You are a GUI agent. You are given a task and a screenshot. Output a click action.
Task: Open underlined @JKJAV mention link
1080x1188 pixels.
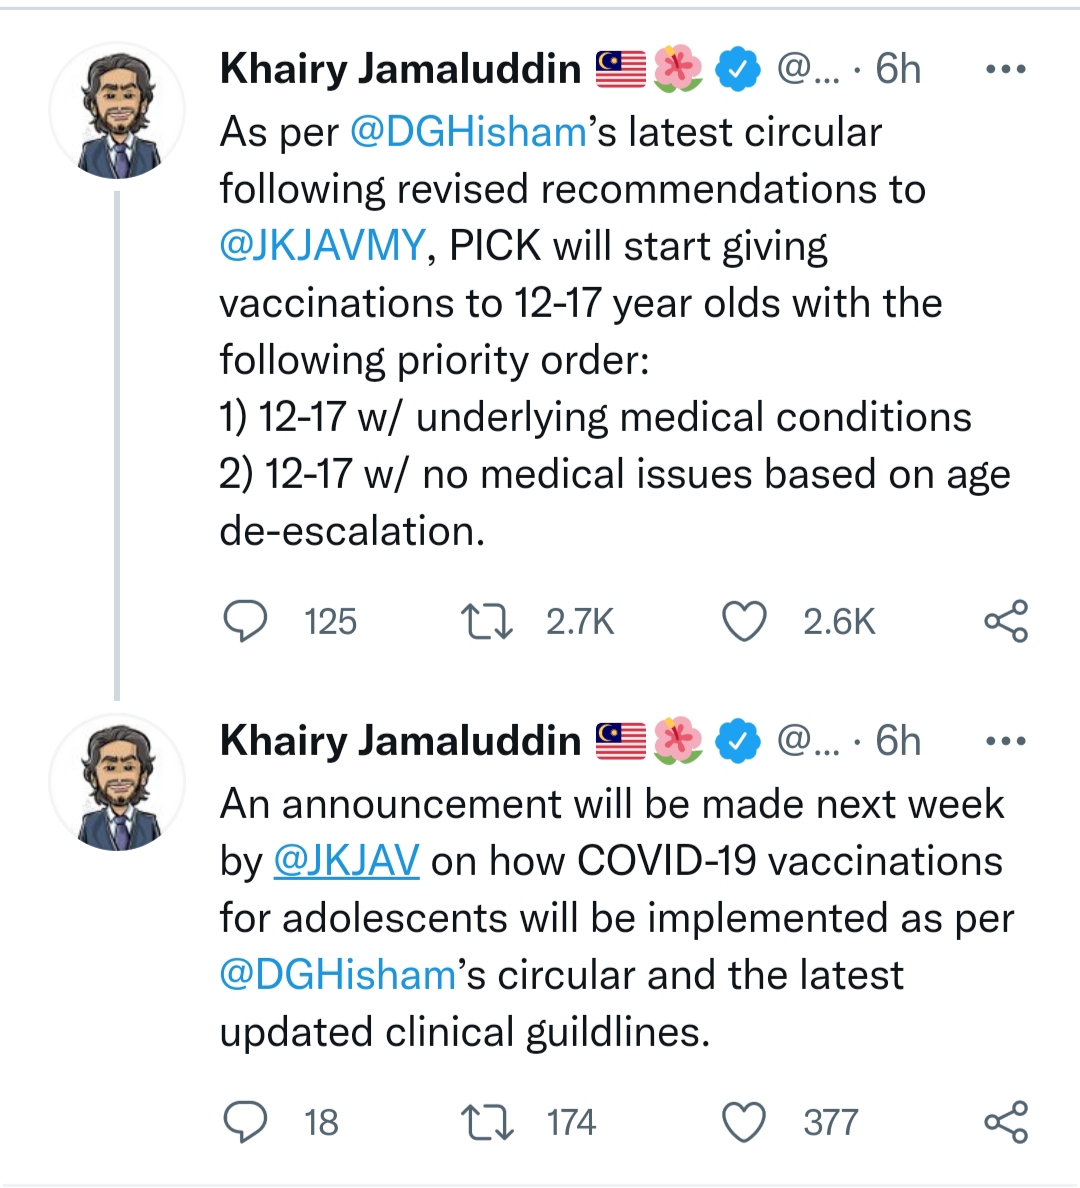346,861
